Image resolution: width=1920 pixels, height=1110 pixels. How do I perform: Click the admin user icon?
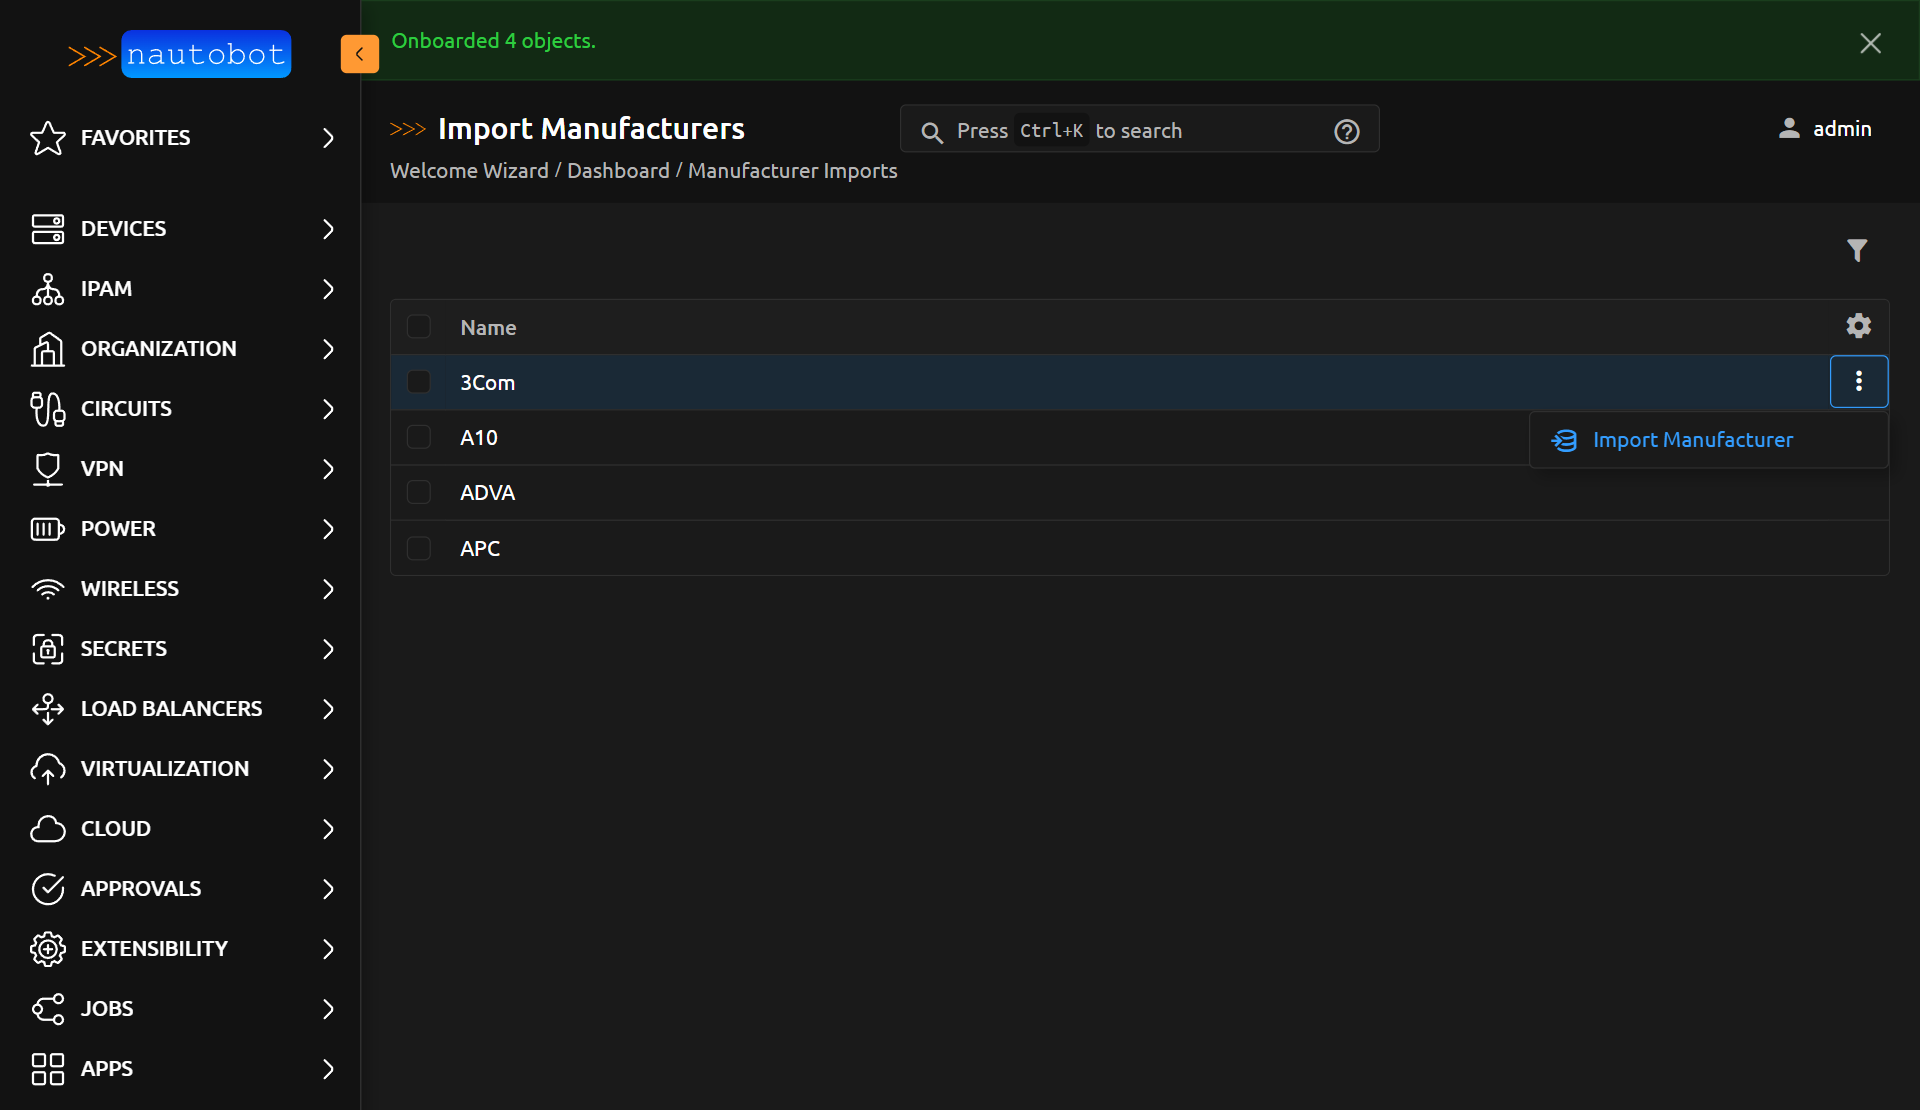tap(1790, 128)
